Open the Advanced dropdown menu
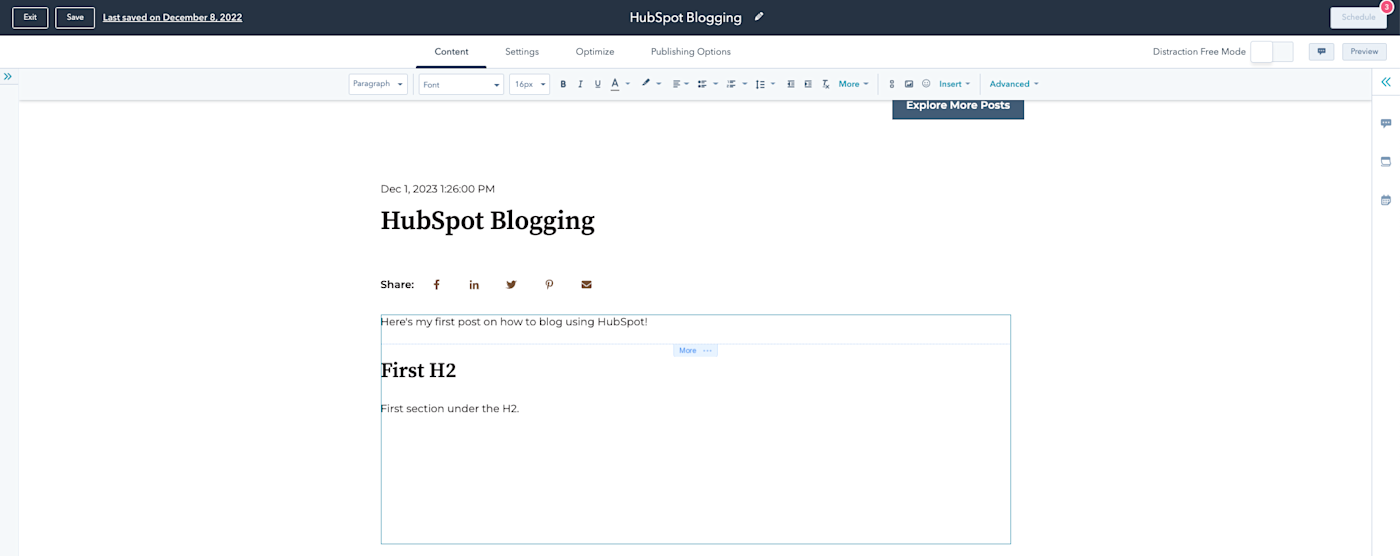Image resolution: width=1400 pixels, height=556 pixels. (x=1014, y=84)
